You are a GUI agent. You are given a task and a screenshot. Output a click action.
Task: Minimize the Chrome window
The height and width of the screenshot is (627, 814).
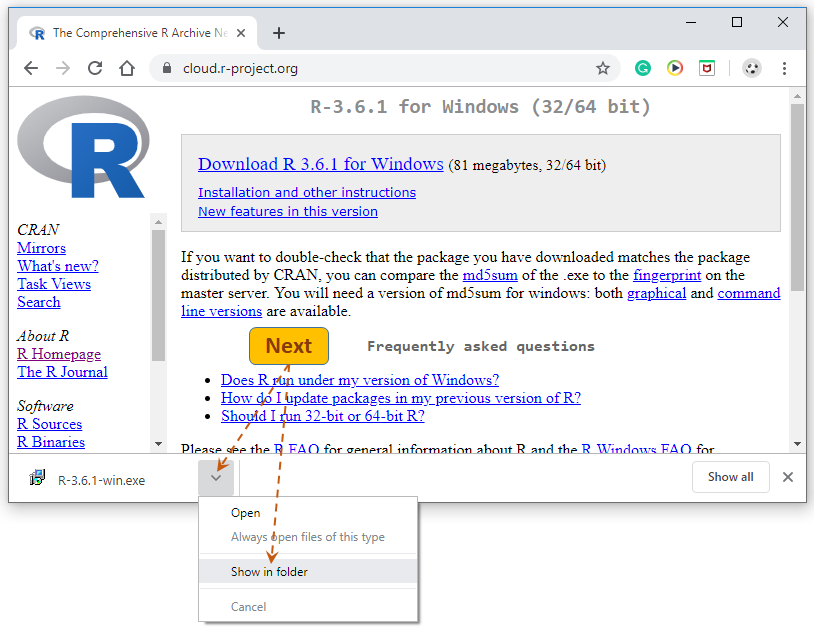690,22
